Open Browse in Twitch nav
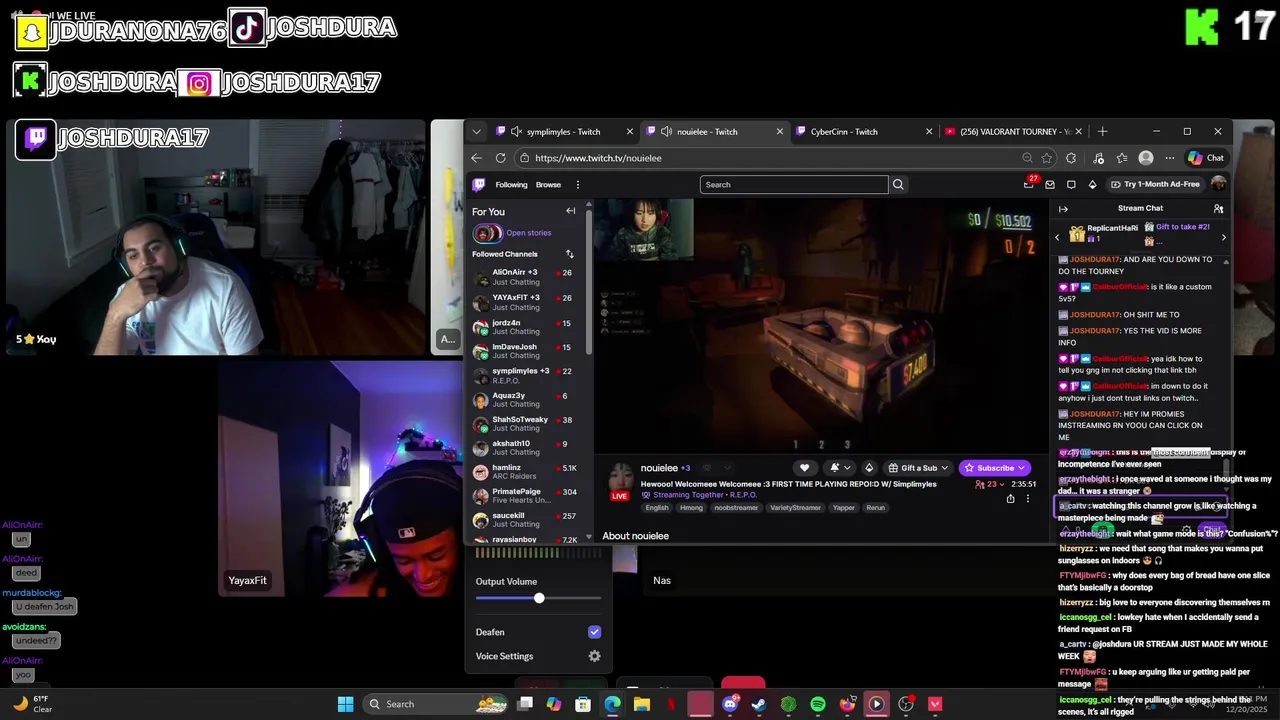Screen dimensions: 1280x720 pos(548,185)
